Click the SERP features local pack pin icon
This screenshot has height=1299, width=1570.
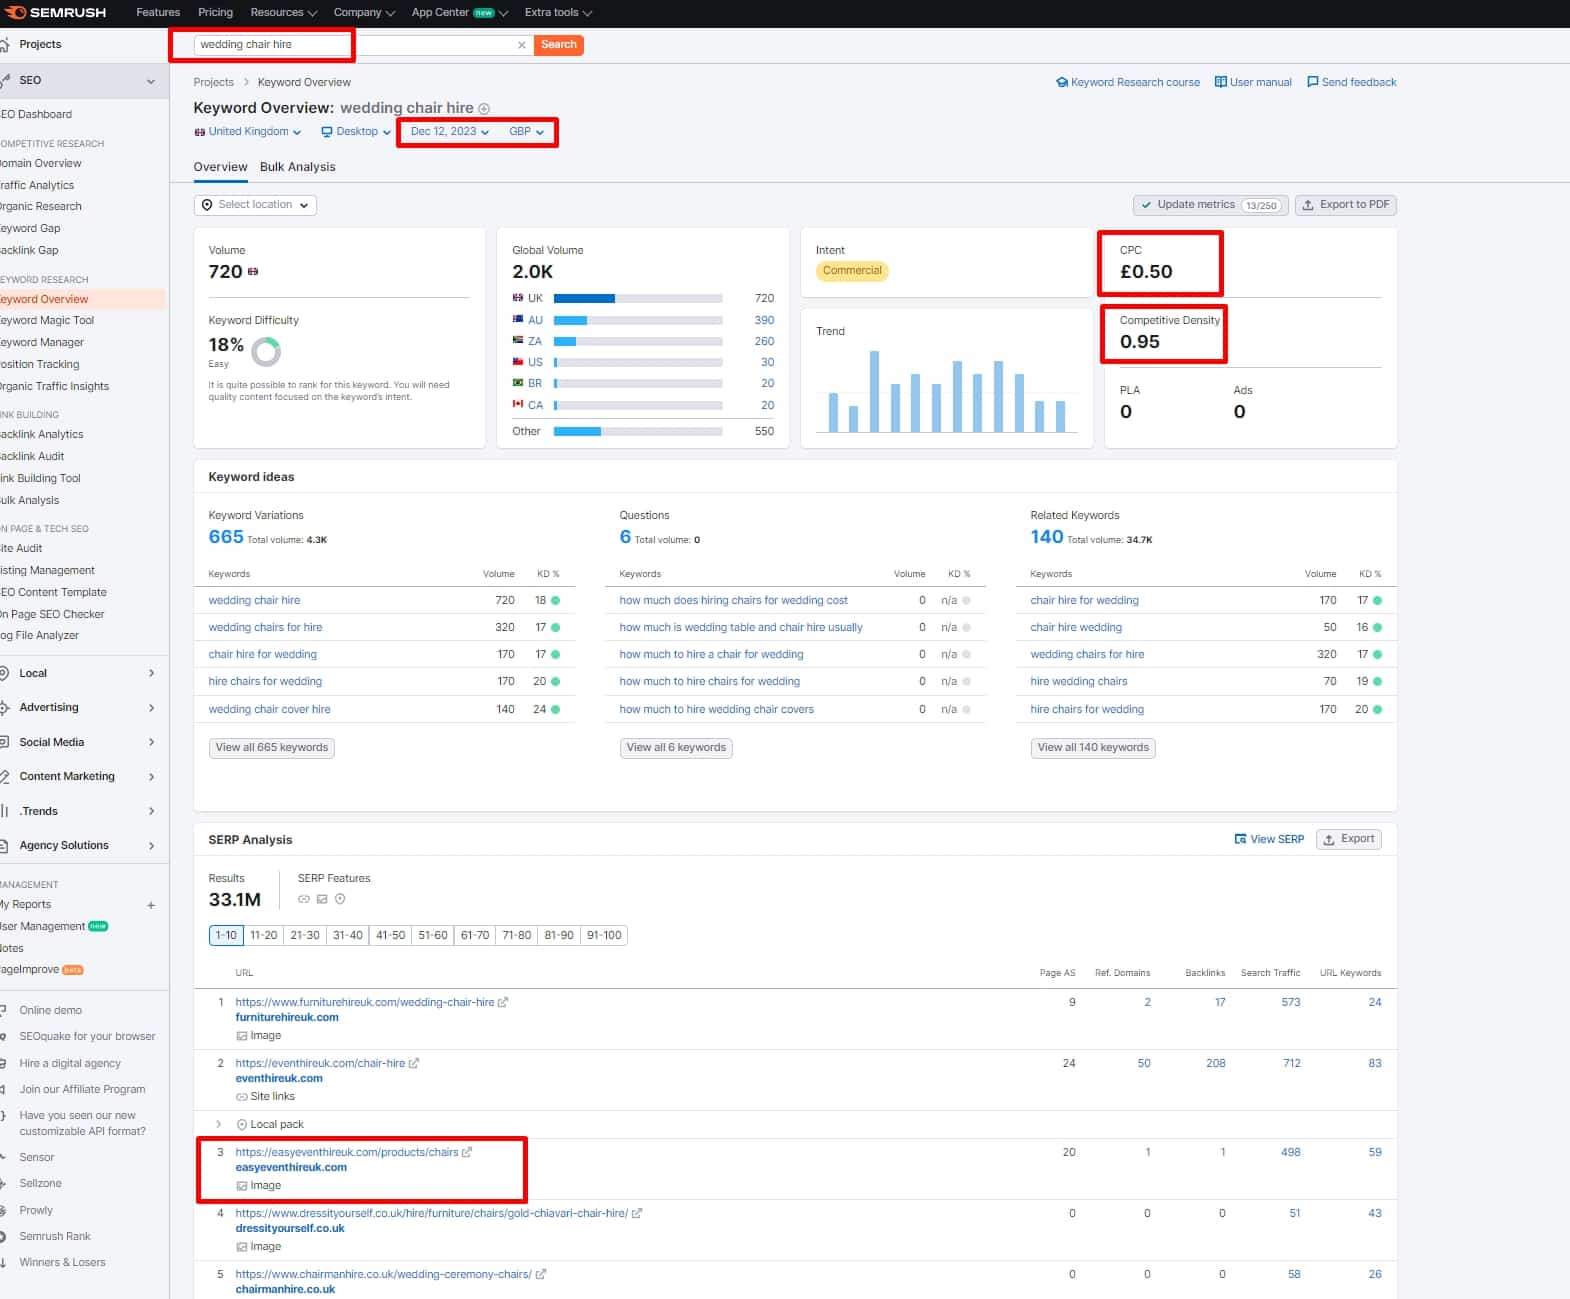pyautogui.click(x=340, y=899)
